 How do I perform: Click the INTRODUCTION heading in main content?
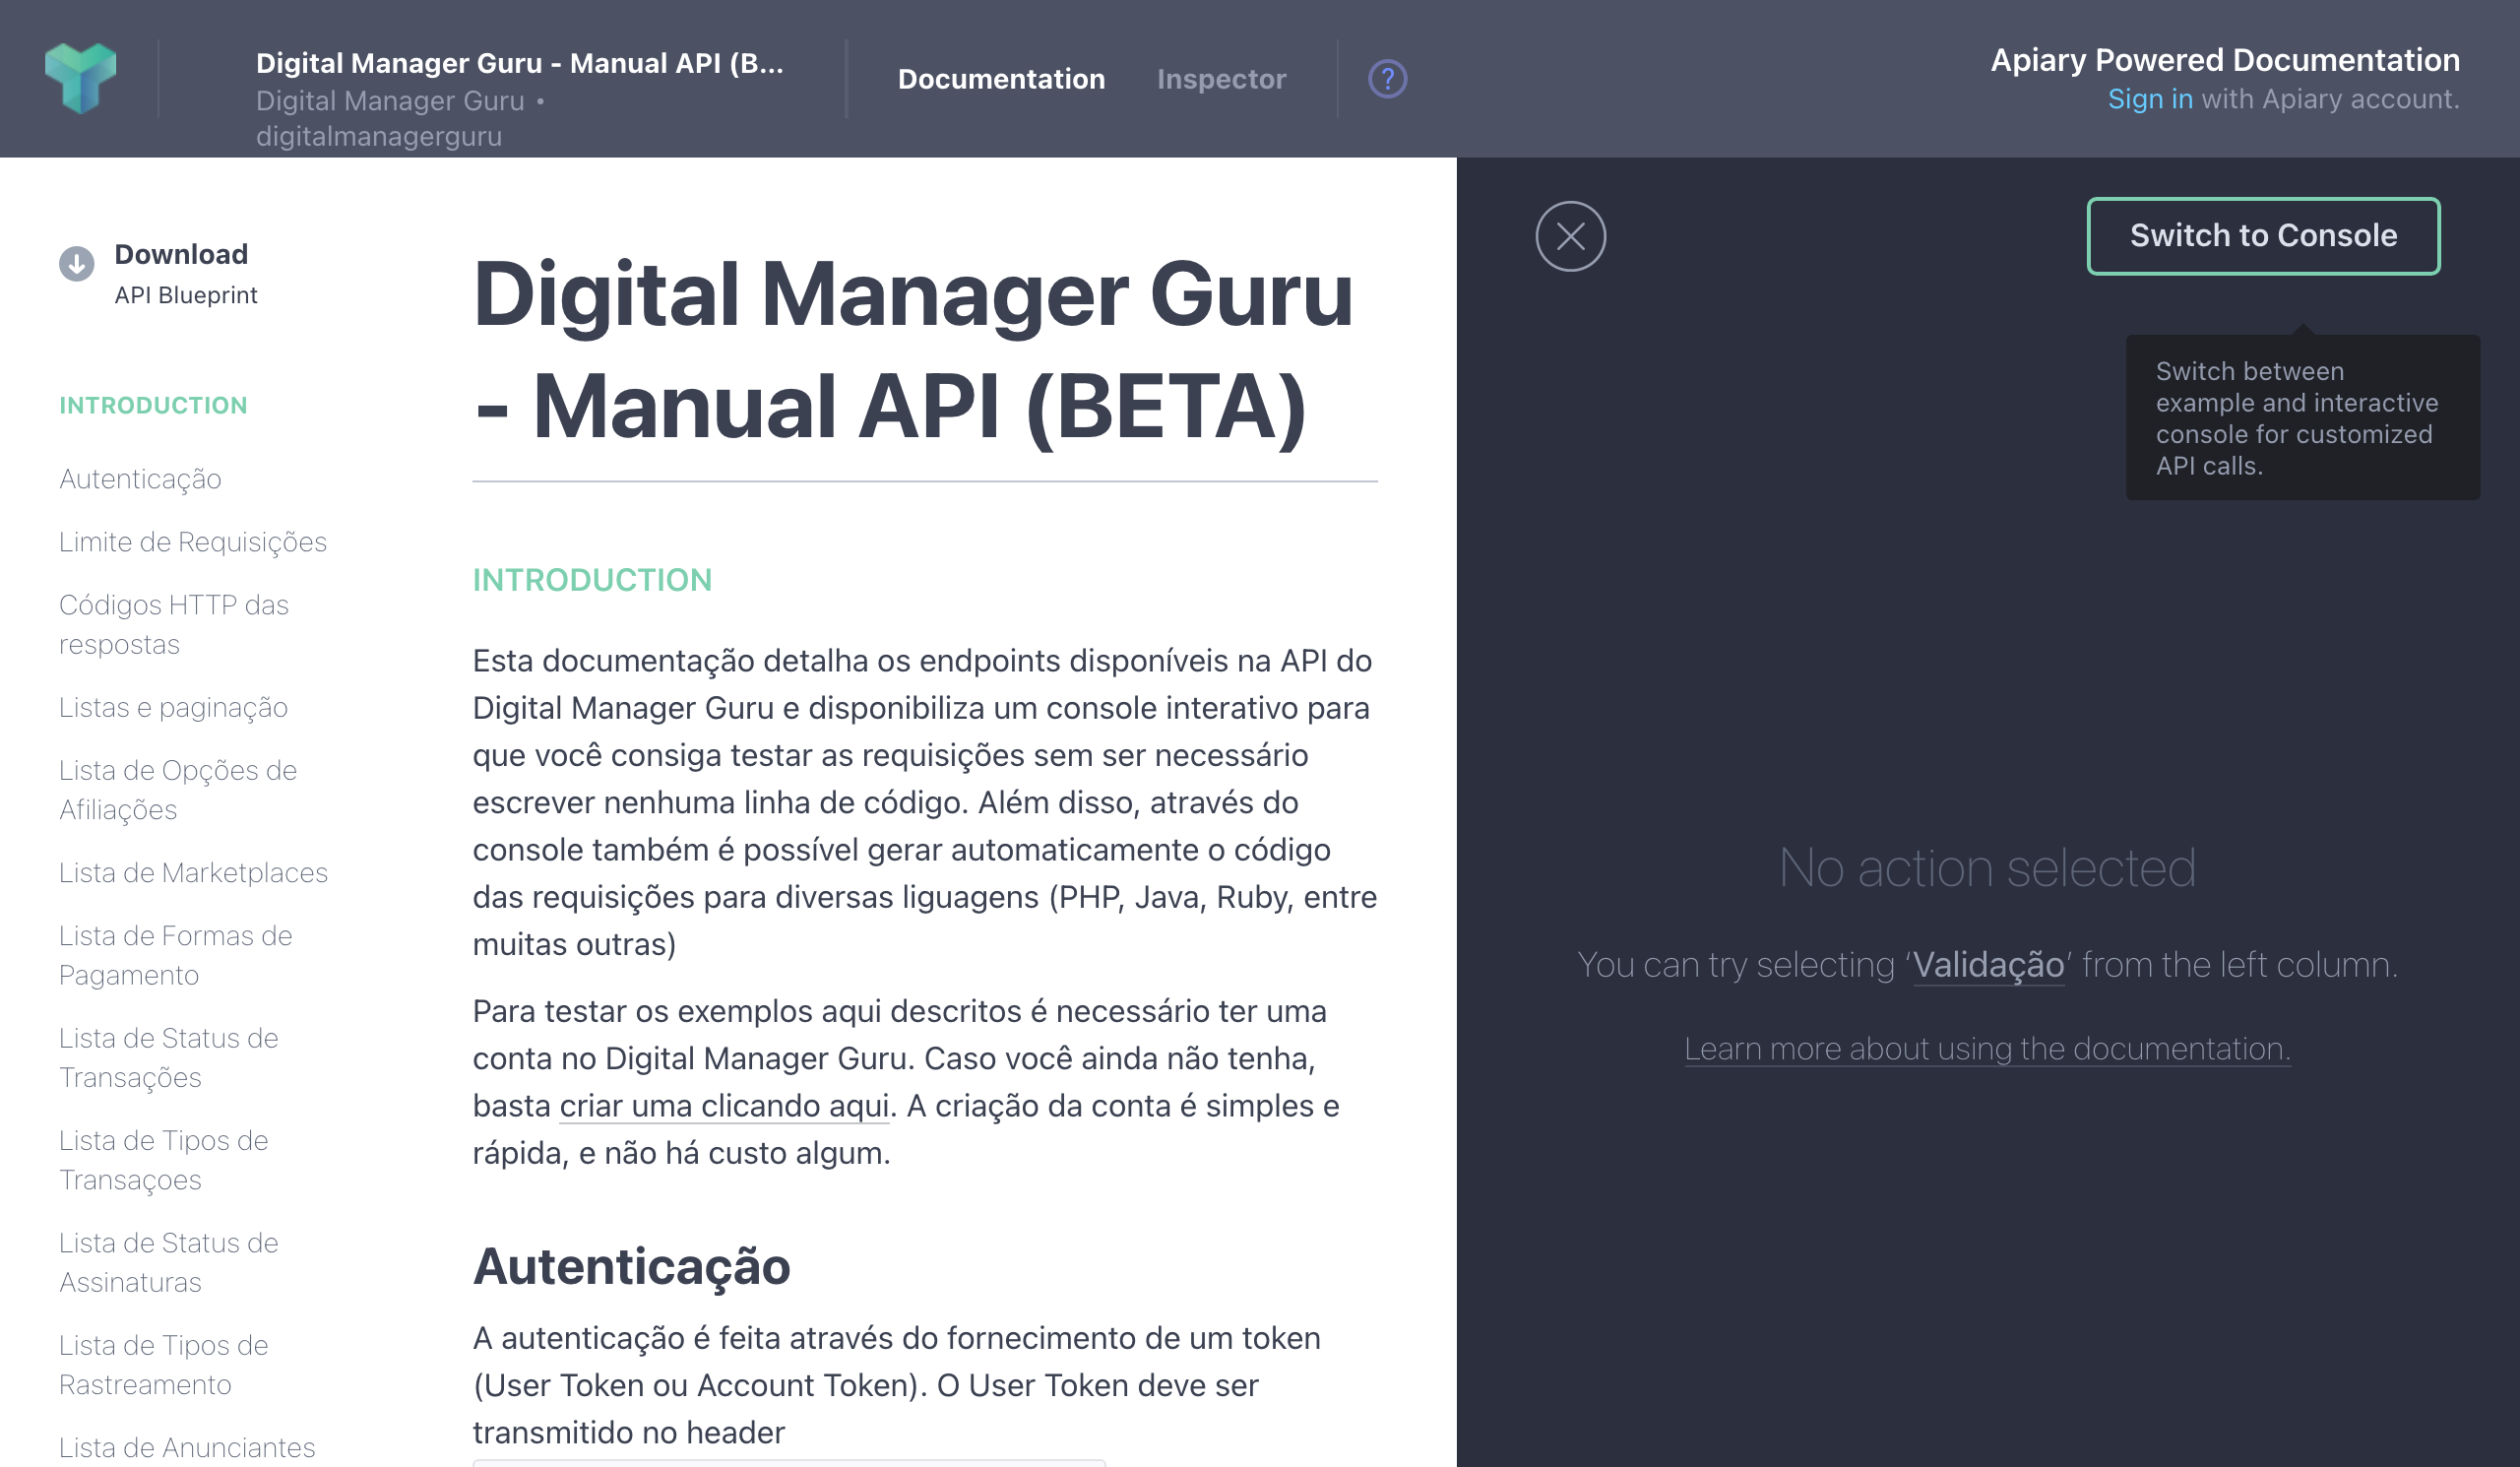point(592,581)
